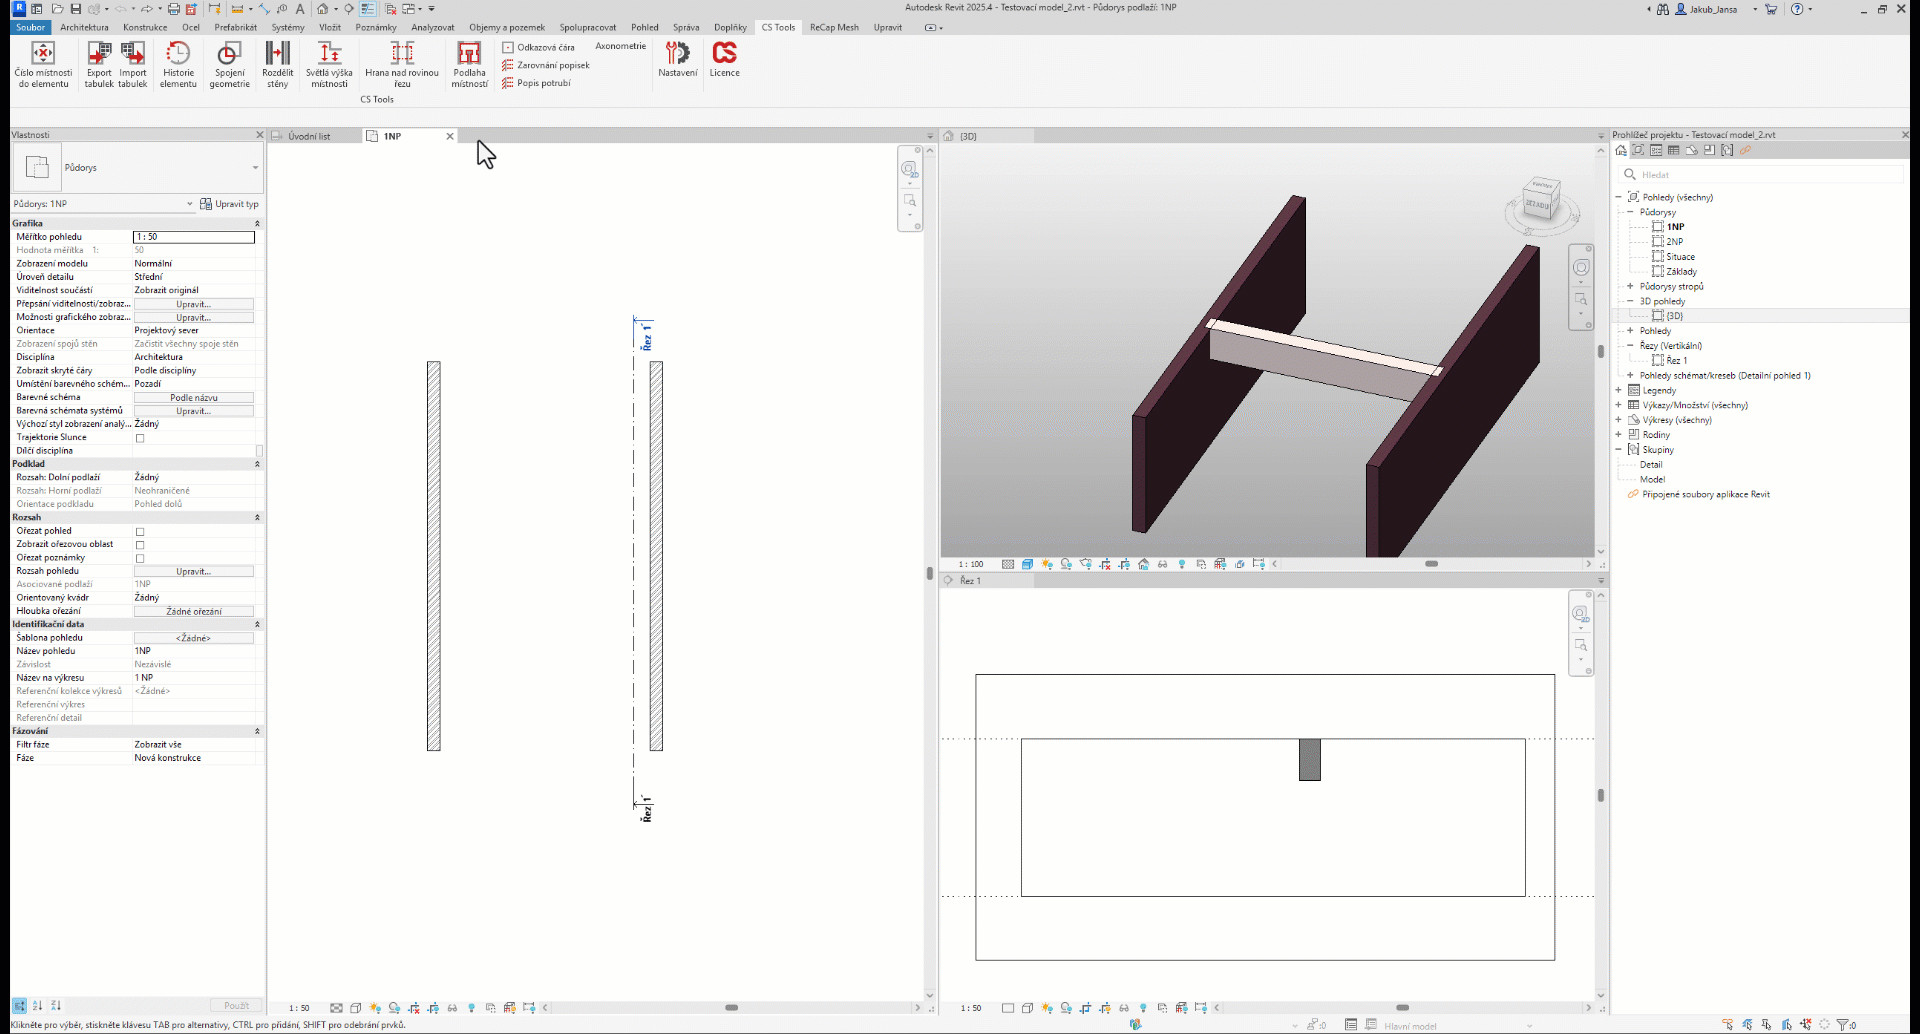Expand the Půdorysy stropů tree node
The height and width of the screenshot is (1034, 1920).
[x=1630, y=286]
